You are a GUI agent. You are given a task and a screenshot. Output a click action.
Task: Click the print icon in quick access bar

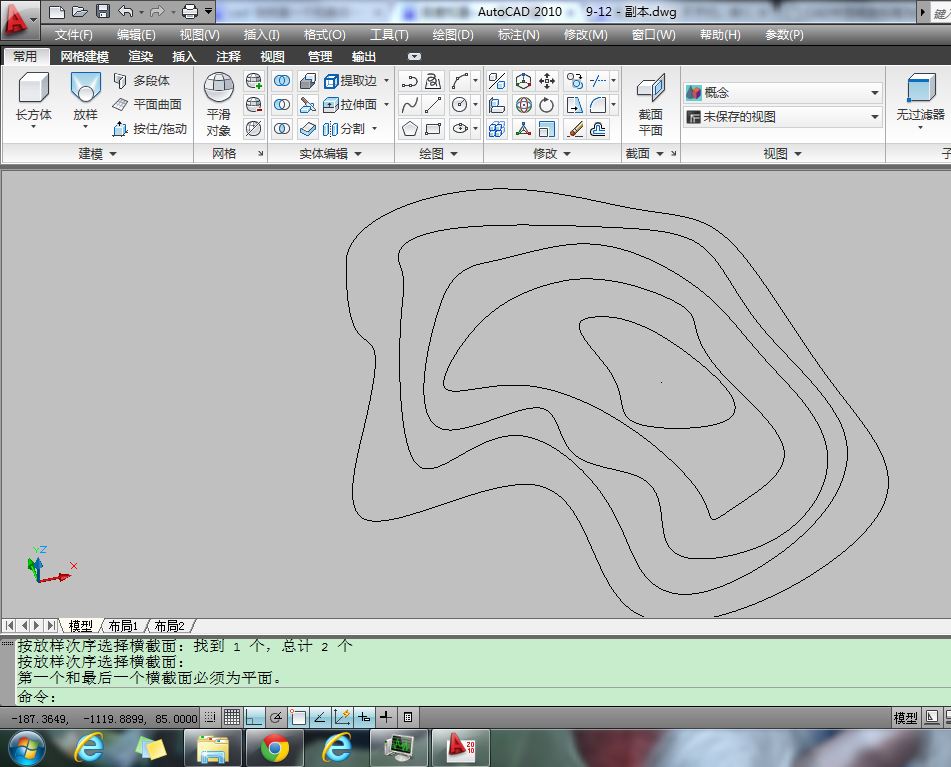190,11
